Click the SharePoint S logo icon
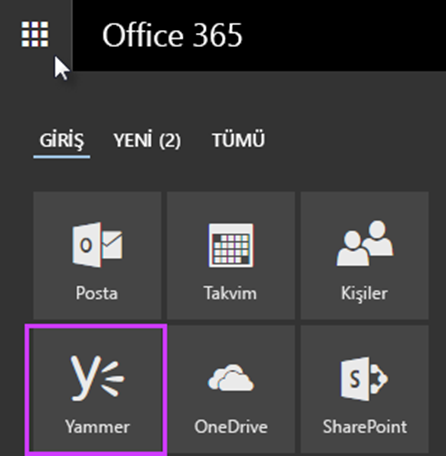446x456 pixels. pos(364,379)
